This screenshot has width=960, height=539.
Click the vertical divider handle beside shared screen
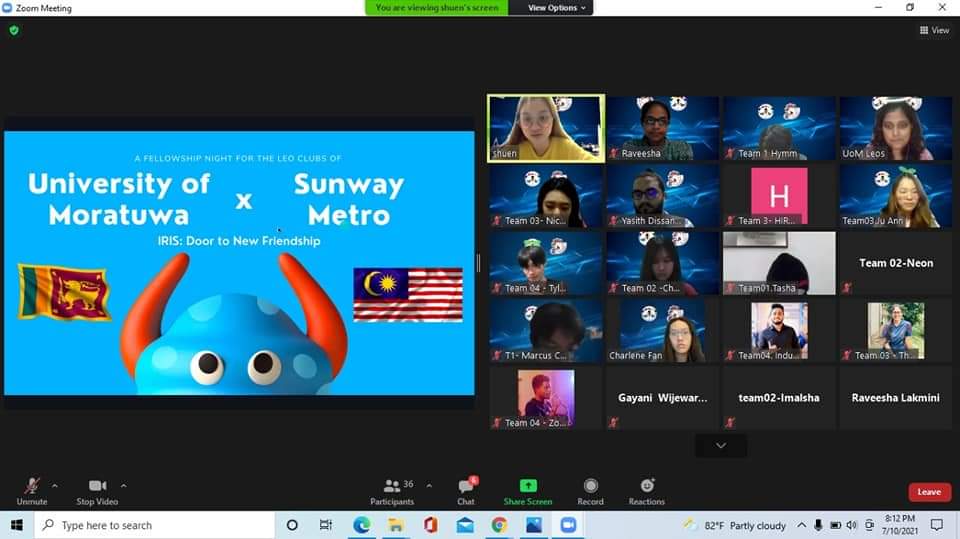(478, 263)
